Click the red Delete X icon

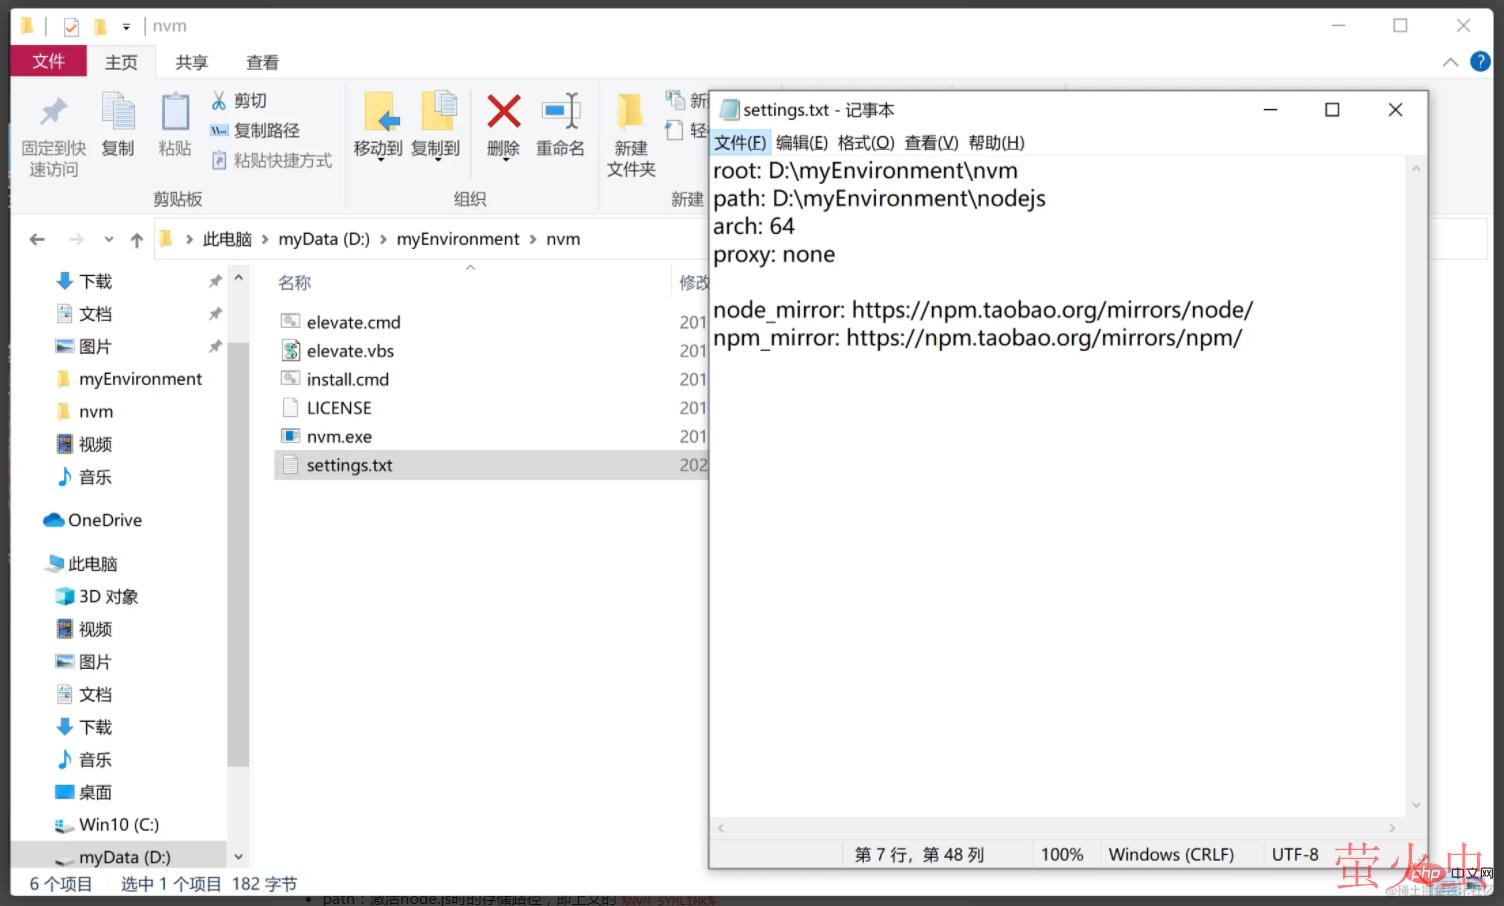(503, 112)
